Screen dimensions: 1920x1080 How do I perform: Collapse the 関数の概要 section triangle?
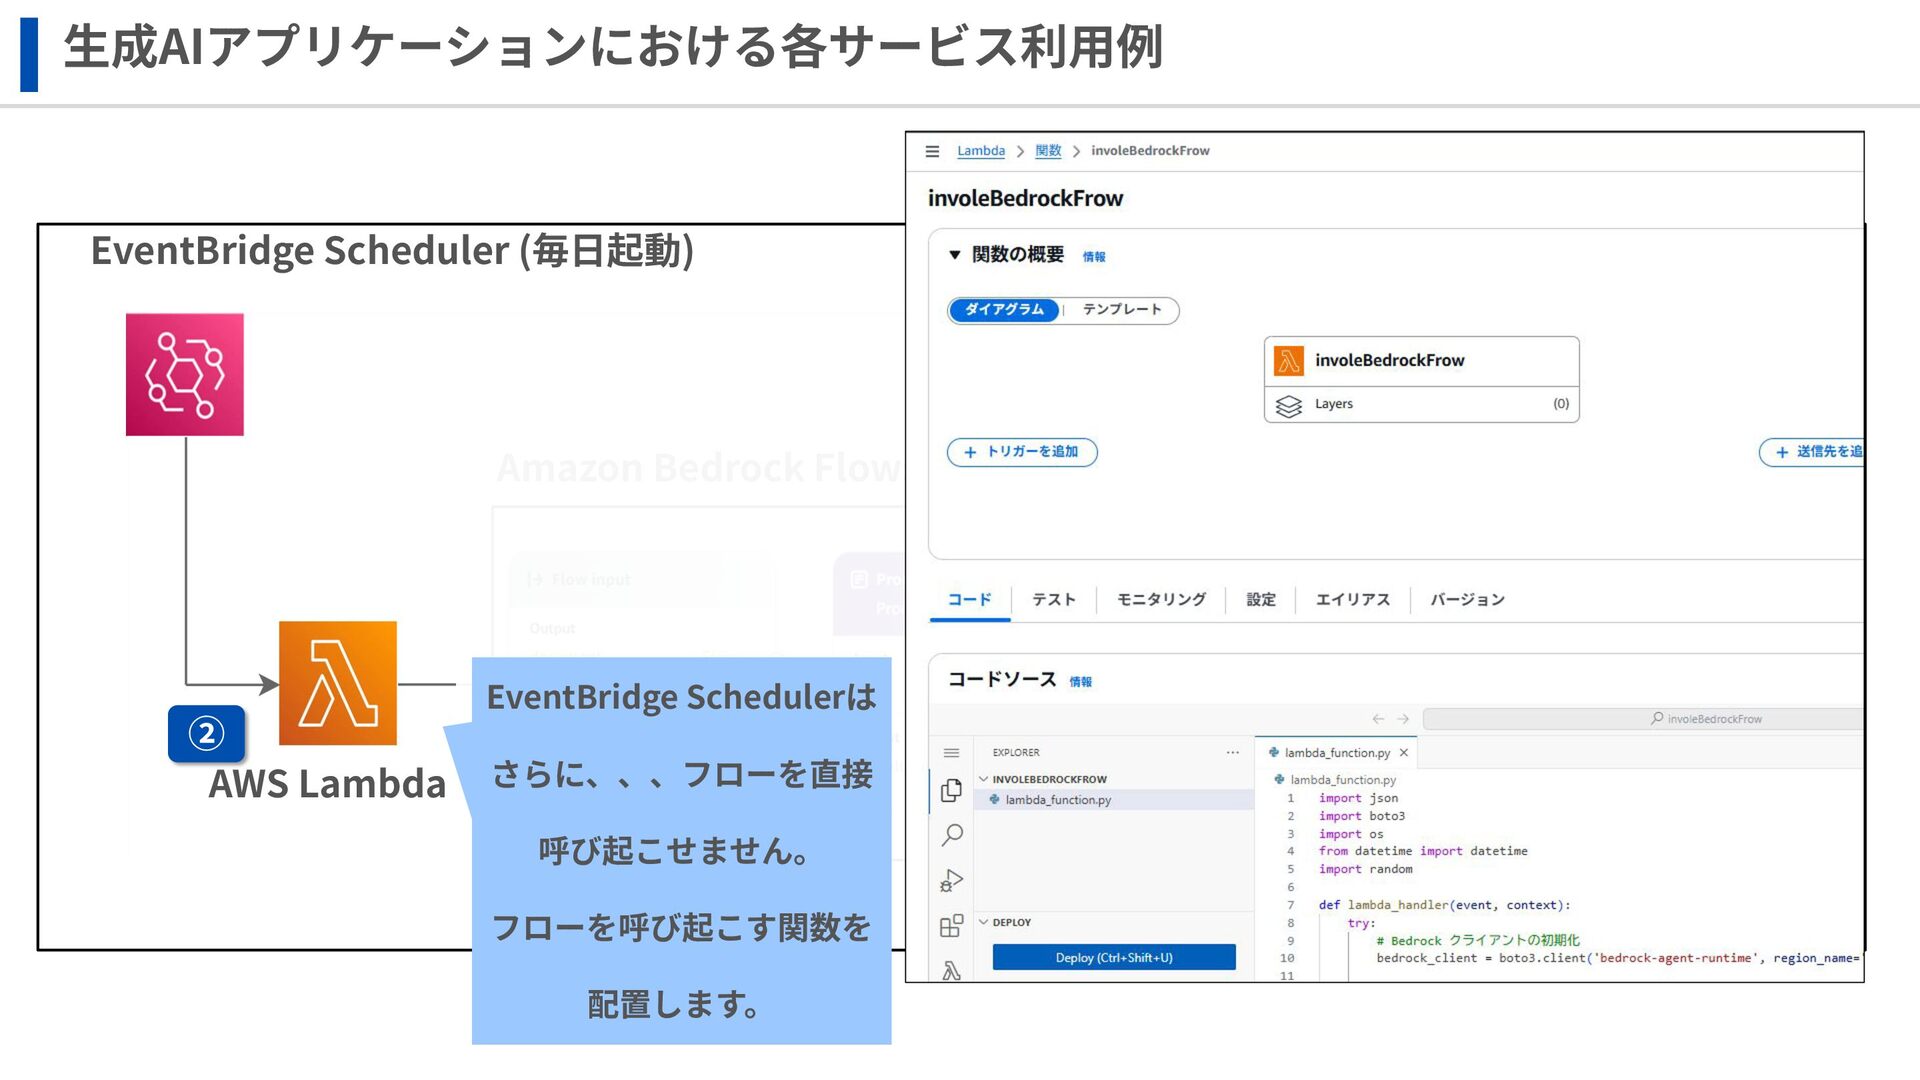(x=955, y=255)
